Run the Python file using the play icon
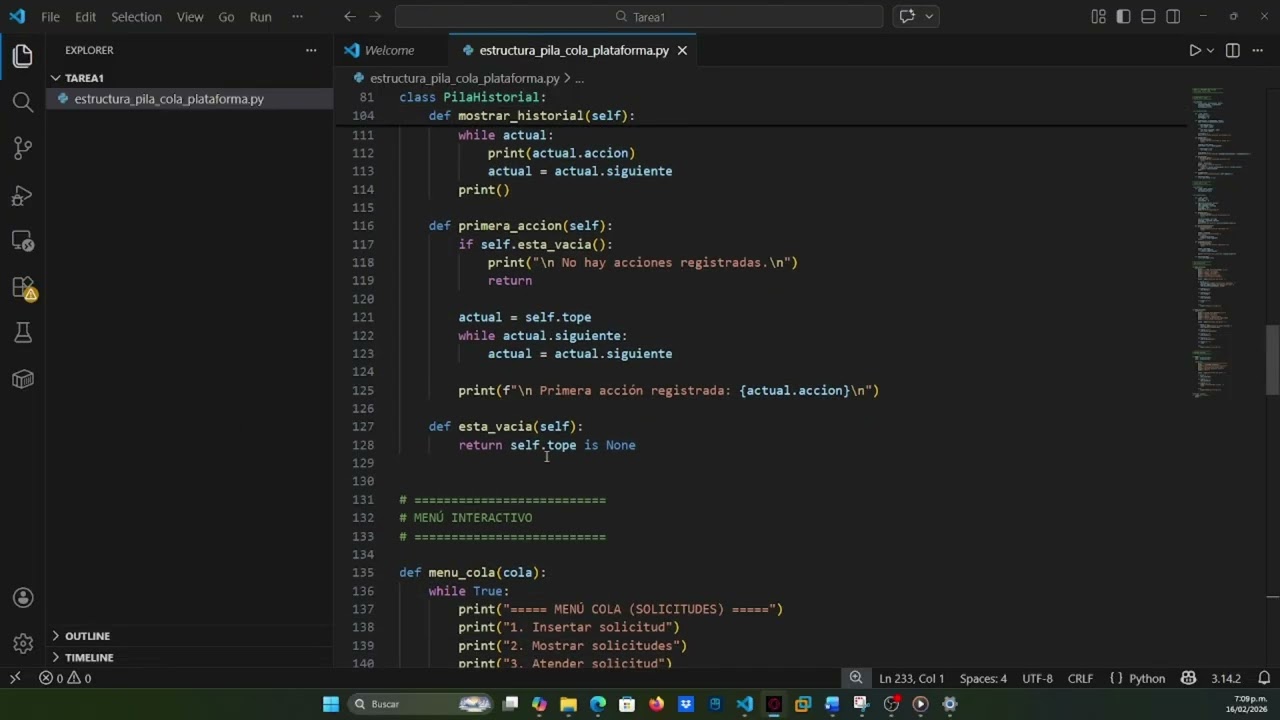1280x720 pixels. pyautogui.click(x=1194, y=50)
